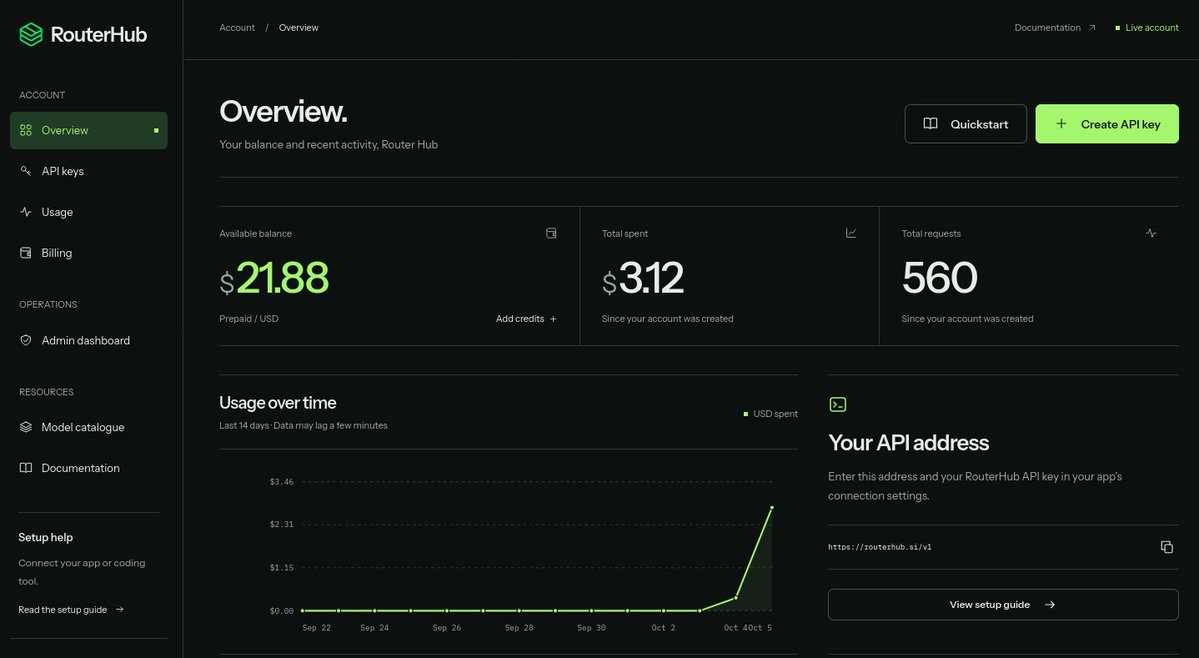
Task: Click the RouterHub brand name
Action: [x=99, y=34]
